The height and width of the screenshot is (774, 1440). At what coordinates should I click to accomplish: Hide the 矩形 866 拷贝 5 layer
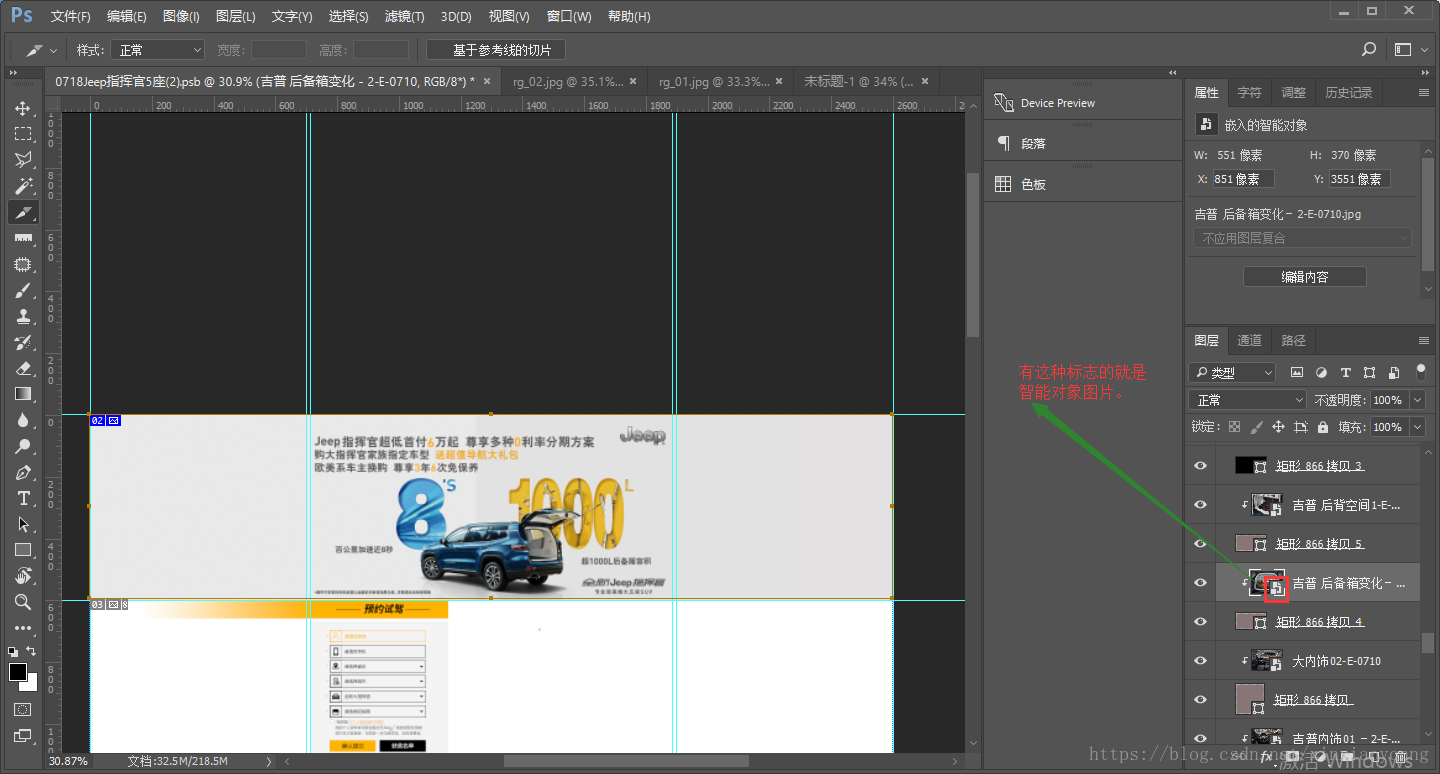click(1201, 544)
